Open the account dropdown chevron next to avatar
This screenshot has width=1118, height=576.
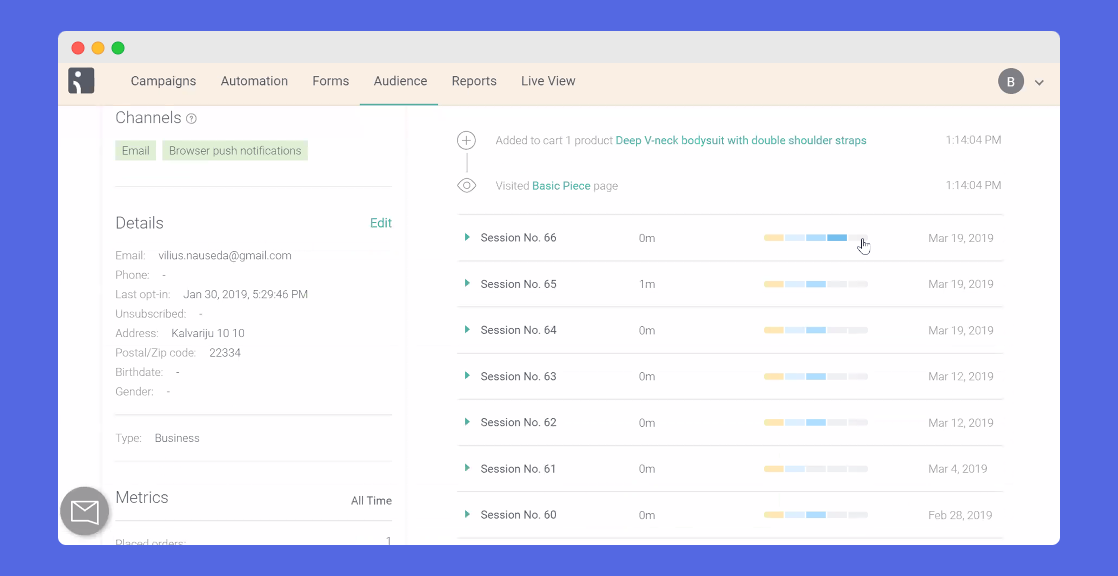coord(1039,83)
